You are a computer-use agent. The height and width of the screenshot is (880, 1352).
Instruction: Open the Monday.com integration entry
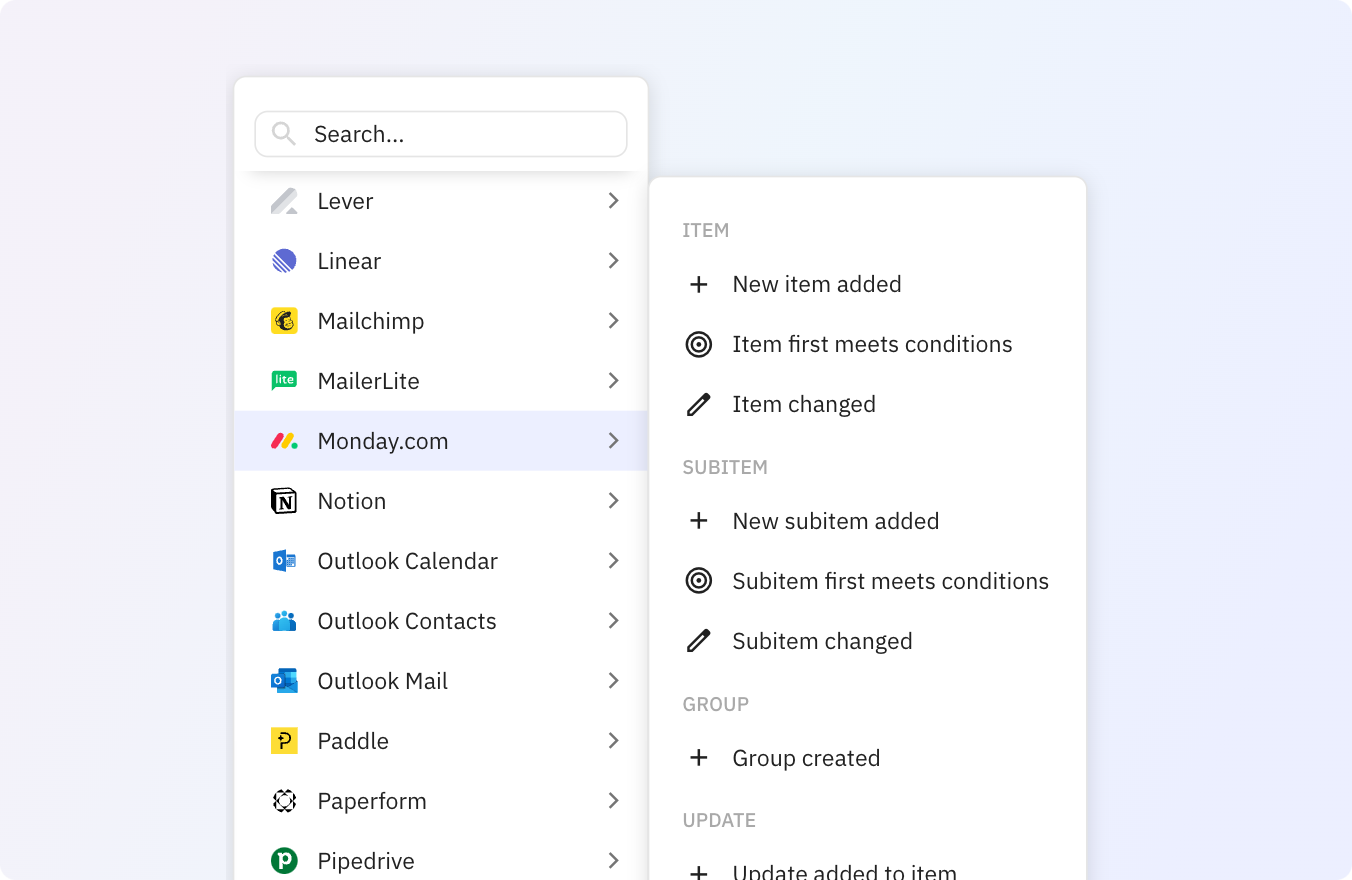click(441, 441)
